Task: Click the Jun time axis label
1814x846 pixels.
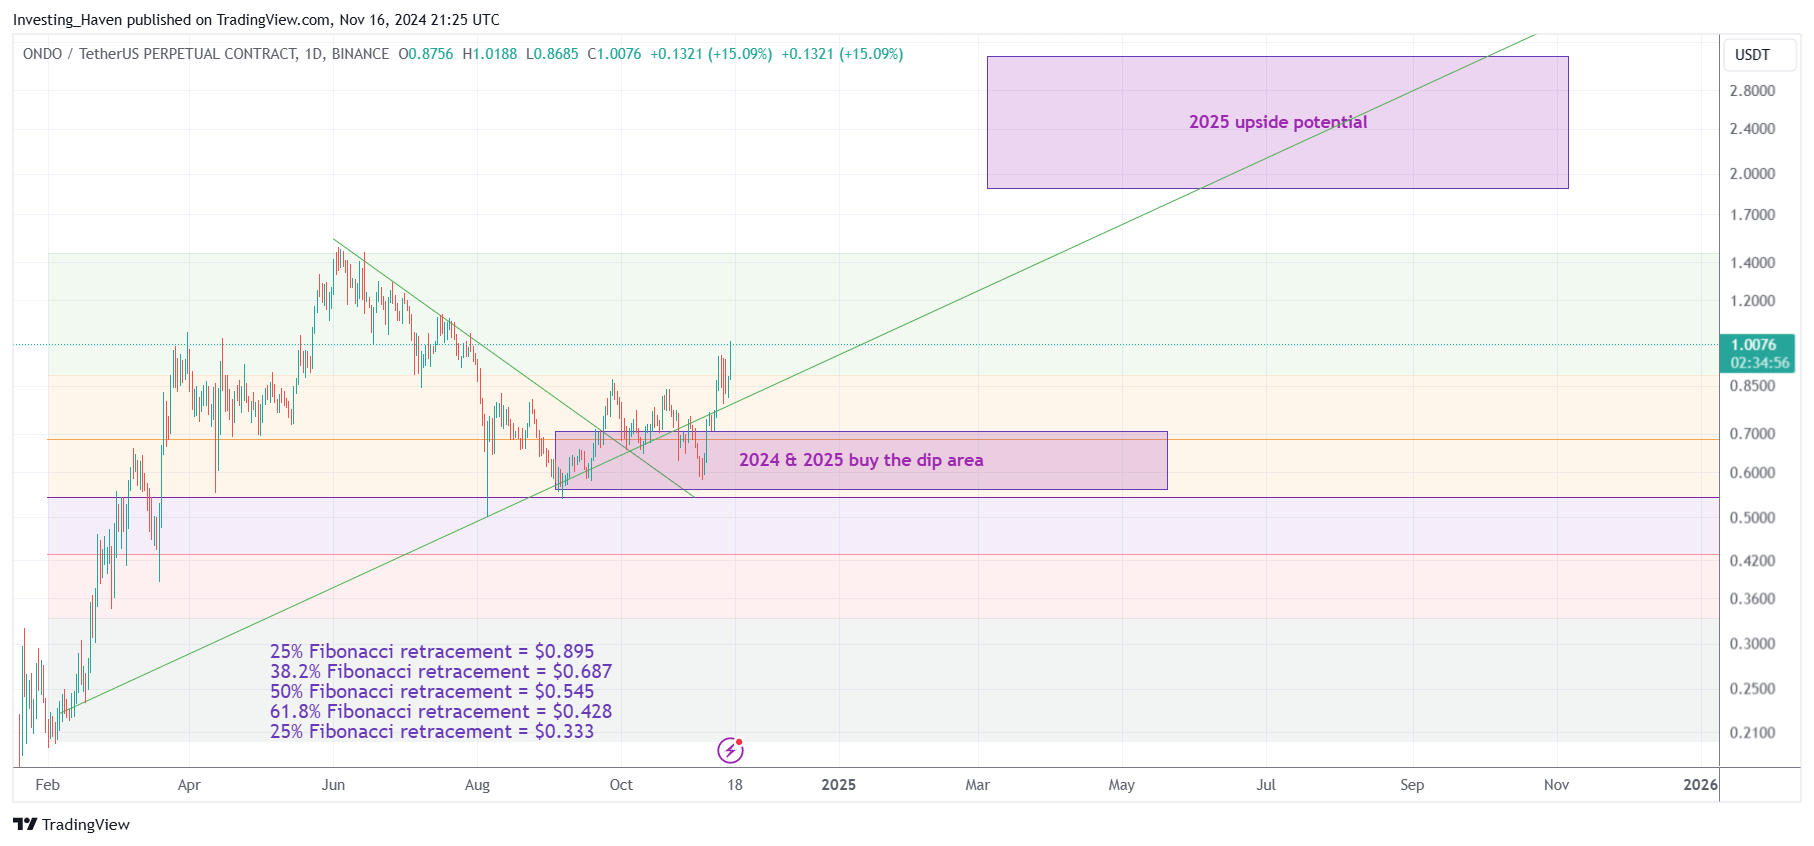Action: point(333,785)
